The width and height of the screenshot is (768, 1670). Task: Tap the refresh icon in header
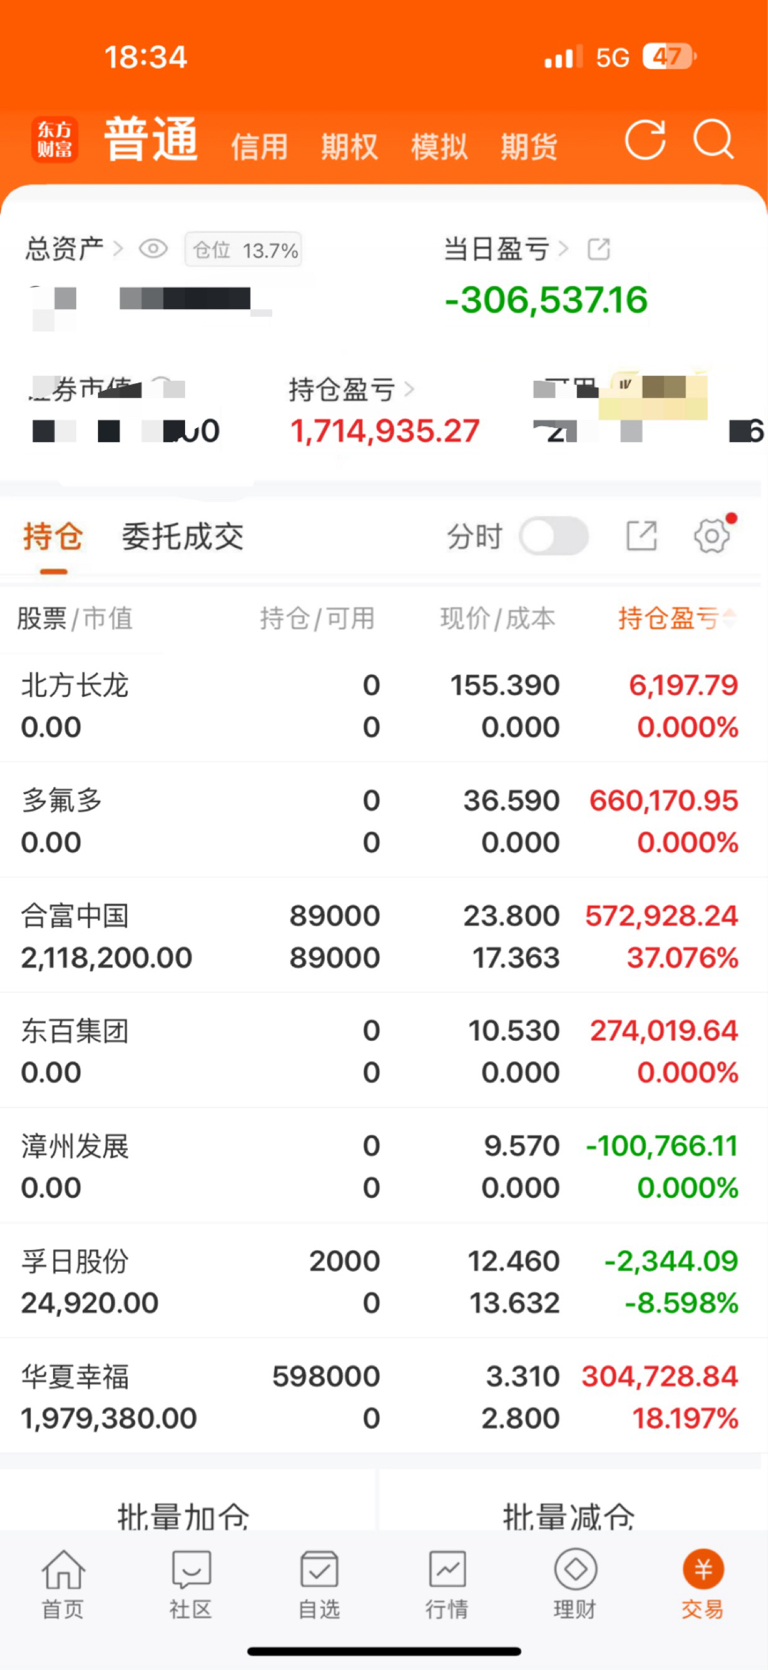coord(645,140)
